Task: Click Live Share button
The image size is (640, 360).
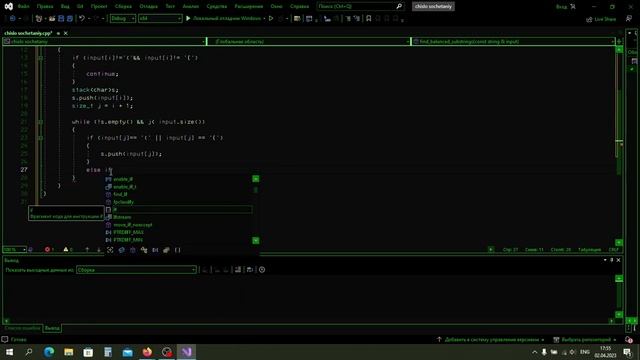Action: click(x=601, y=19)
